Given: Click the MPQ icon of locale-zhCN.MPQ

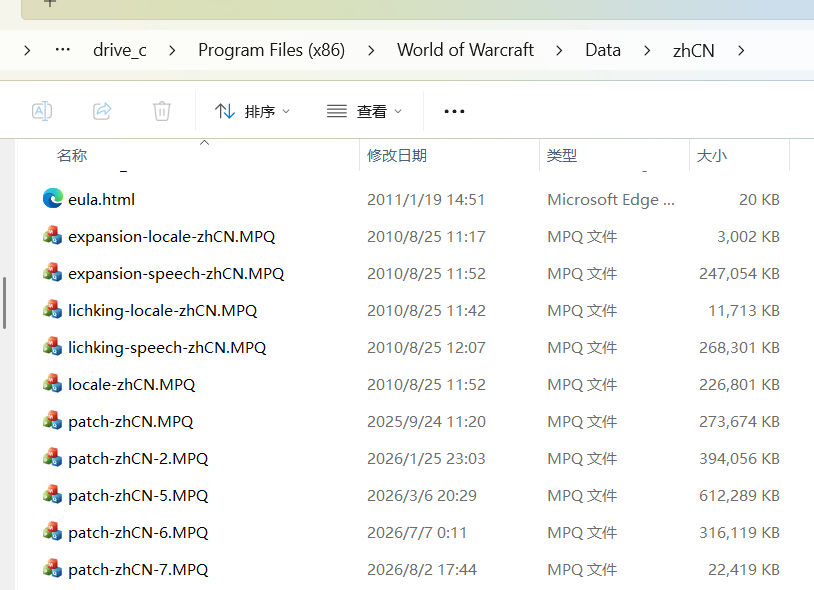Looking at the screenshot, I should pos(52,384).
